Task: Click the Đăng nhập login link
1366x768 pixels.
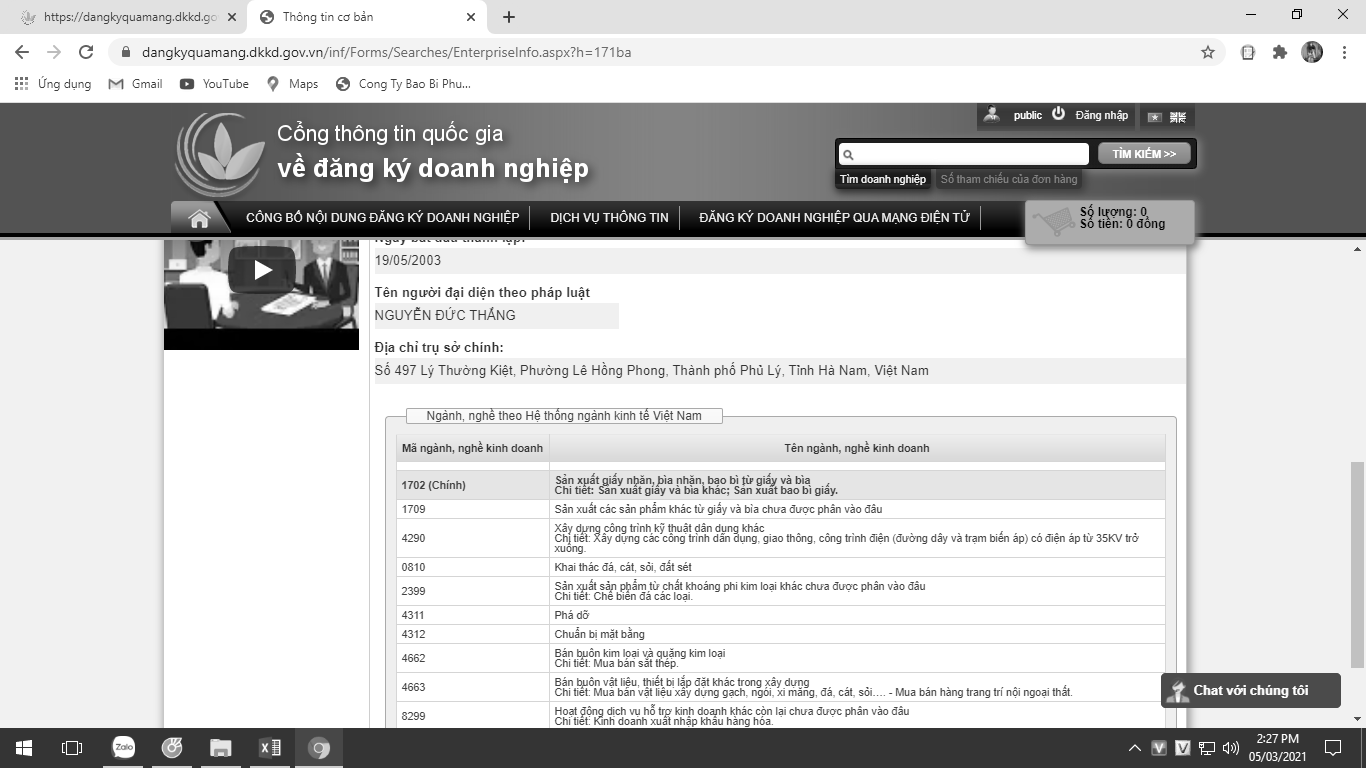Action: click(x=1101, y=115)
